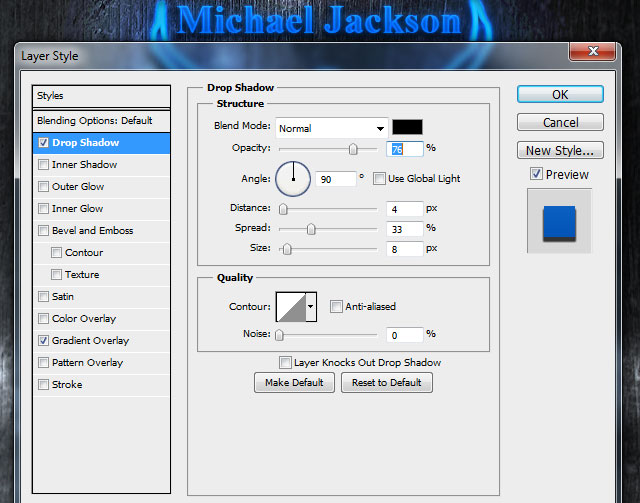This screenshot has width=640, height=503.
Task: Enable the Bevel and Emboss checkbox
Action: click(x=43, y=231)
